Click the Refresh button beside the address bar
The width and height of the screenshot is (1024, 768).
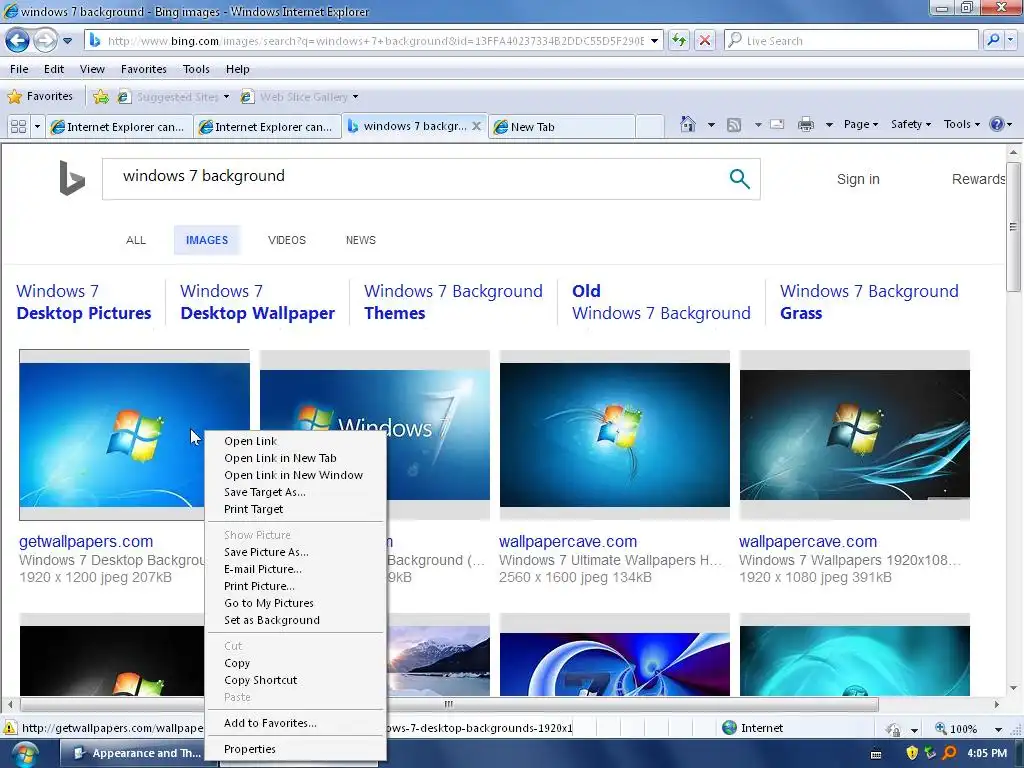(679, 40)
